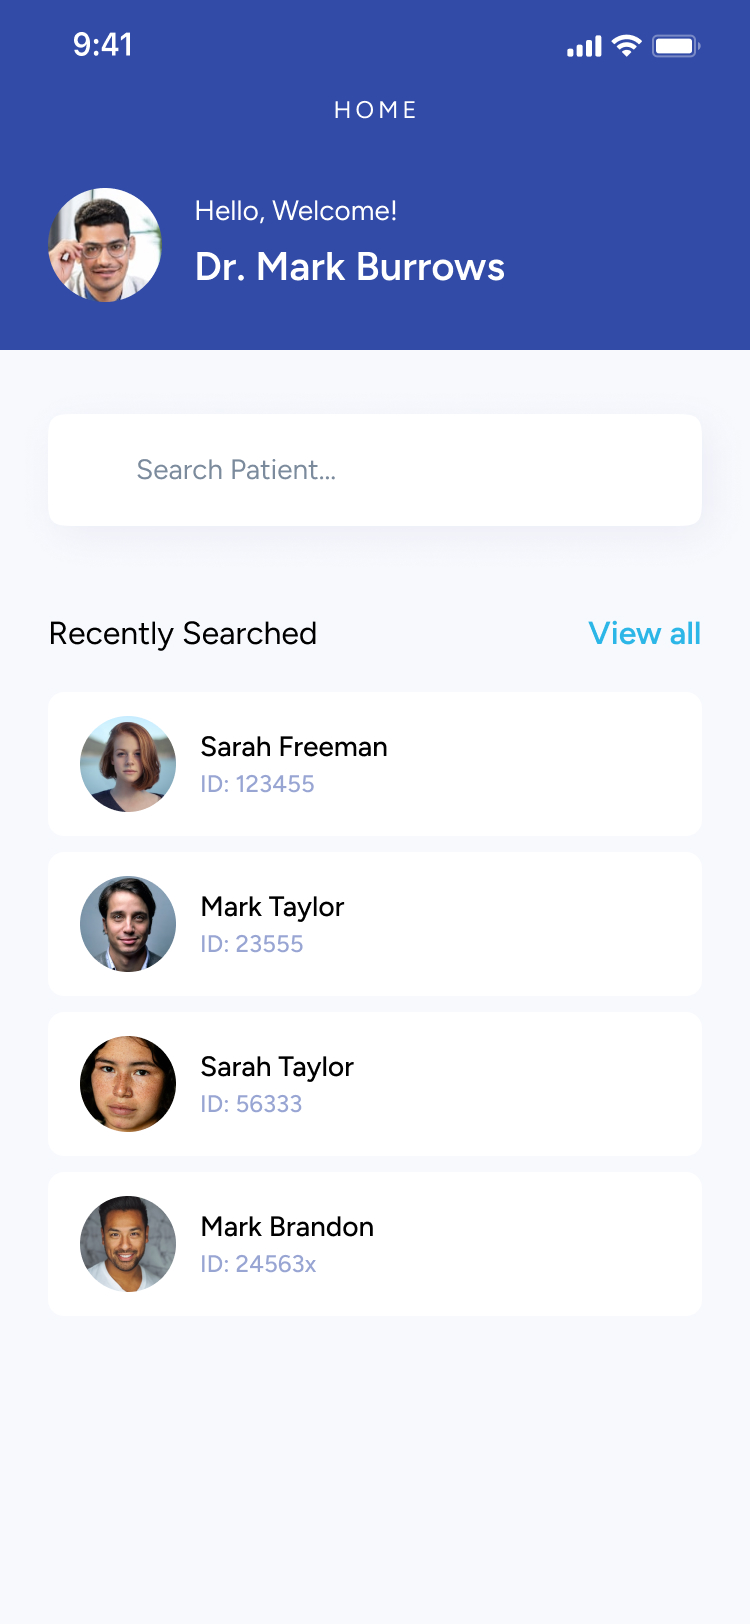Tap the Wi-Fi status icon
750x1624 pixels.
[627, 45]
